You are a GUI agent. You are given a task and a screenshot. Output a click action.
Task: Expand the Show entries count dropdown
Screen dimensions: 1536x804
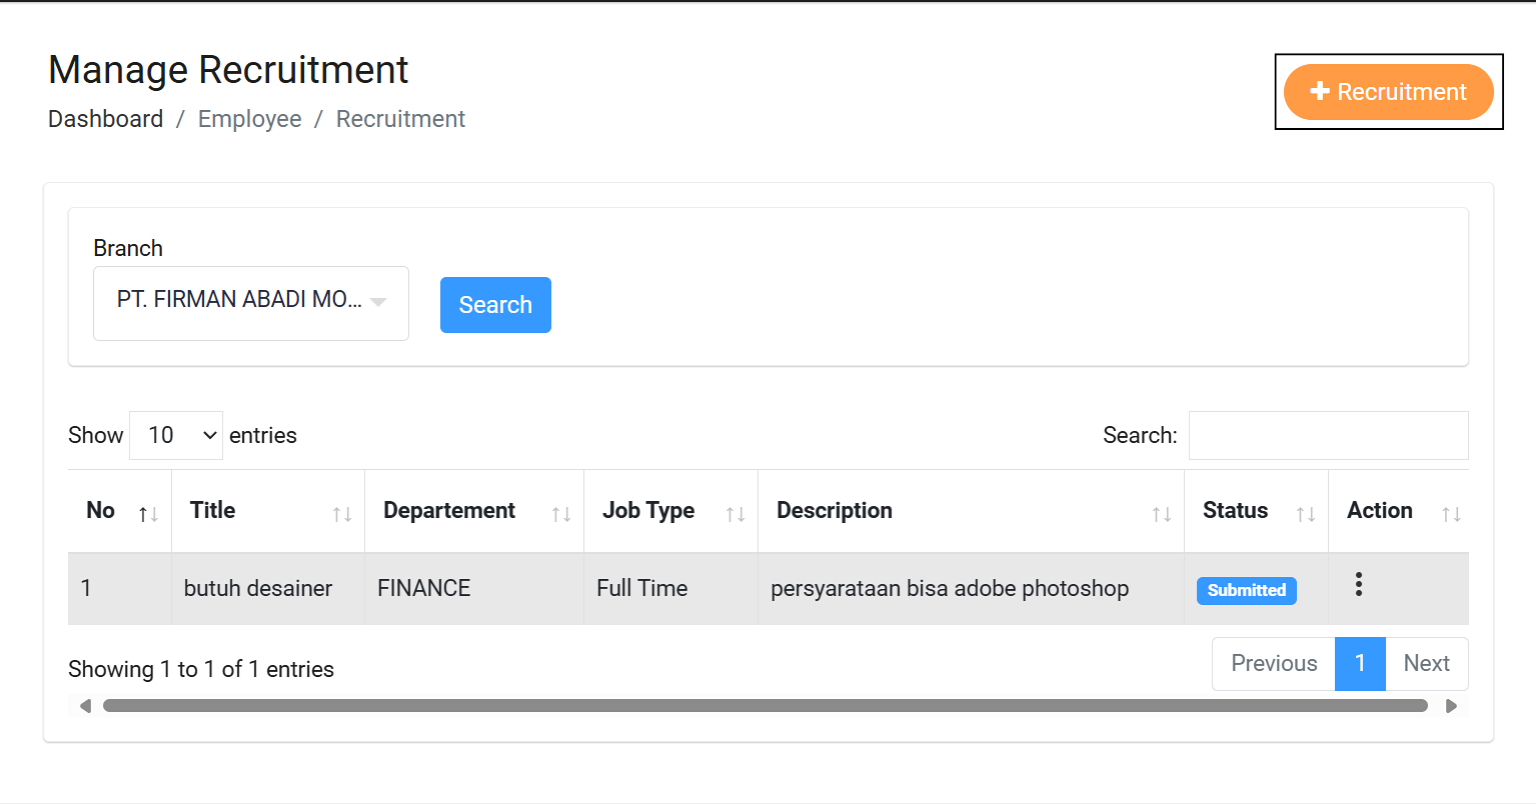click(176, 435)
